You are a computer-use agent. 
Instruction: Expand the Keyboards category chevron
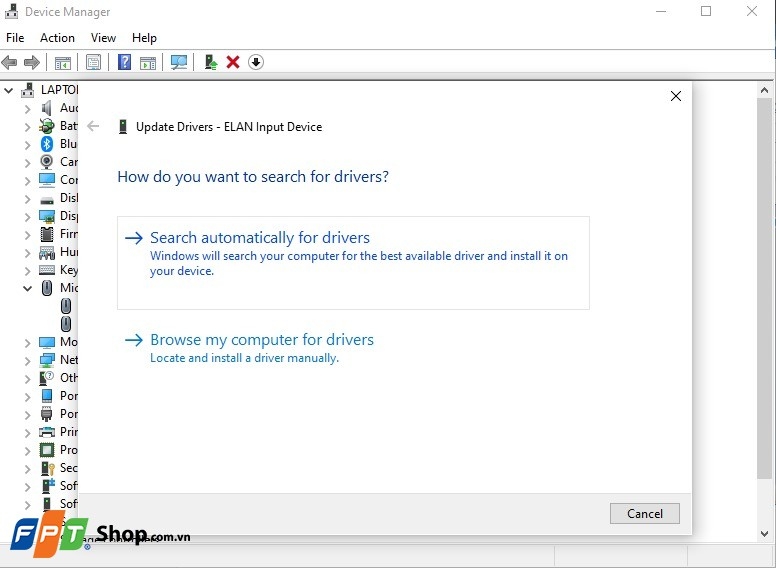[27, 271]
